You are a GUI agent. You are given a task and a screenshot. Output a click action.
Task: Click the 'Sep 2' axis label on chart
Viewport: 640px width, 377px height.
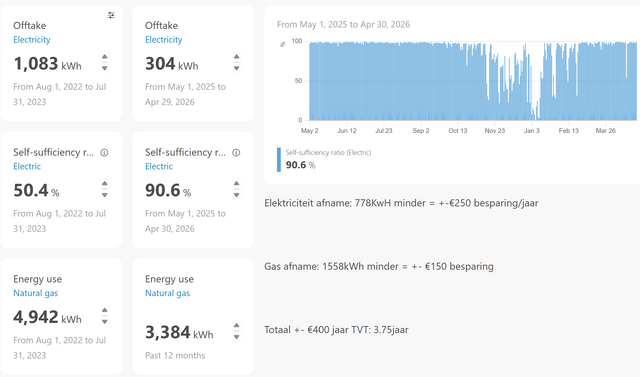421,131
